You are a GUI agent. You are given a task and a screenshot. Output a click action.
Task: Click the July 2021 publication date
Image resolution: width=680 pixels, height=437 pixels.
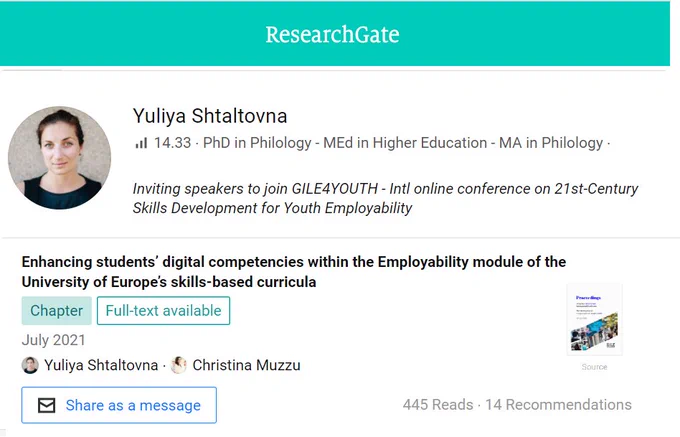53,340
